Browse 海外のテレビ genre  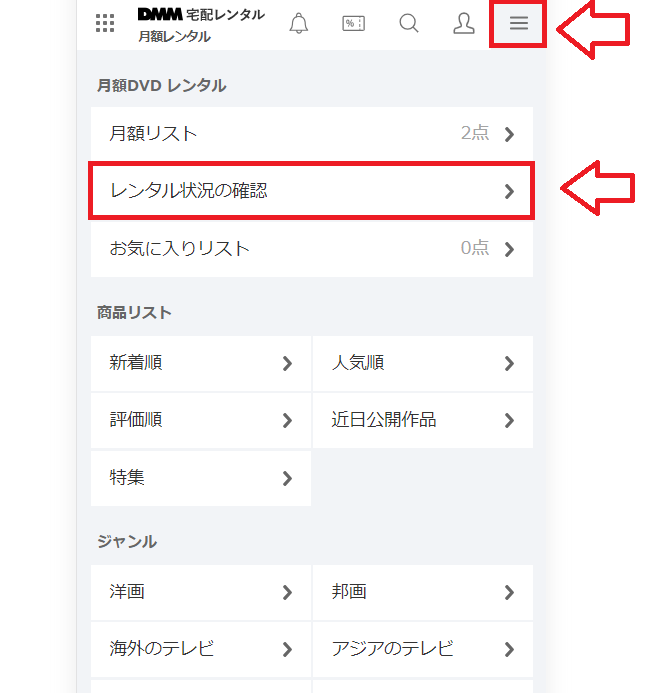201,649
